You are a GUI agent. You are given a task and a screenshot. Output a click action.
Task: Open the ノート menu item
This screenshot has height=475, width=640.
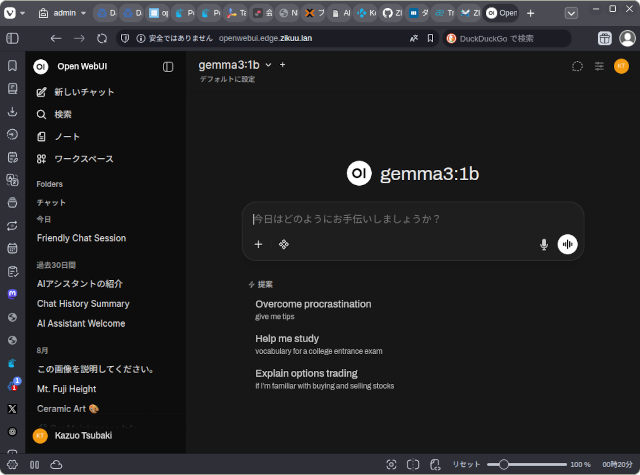(x=67, y=137)
